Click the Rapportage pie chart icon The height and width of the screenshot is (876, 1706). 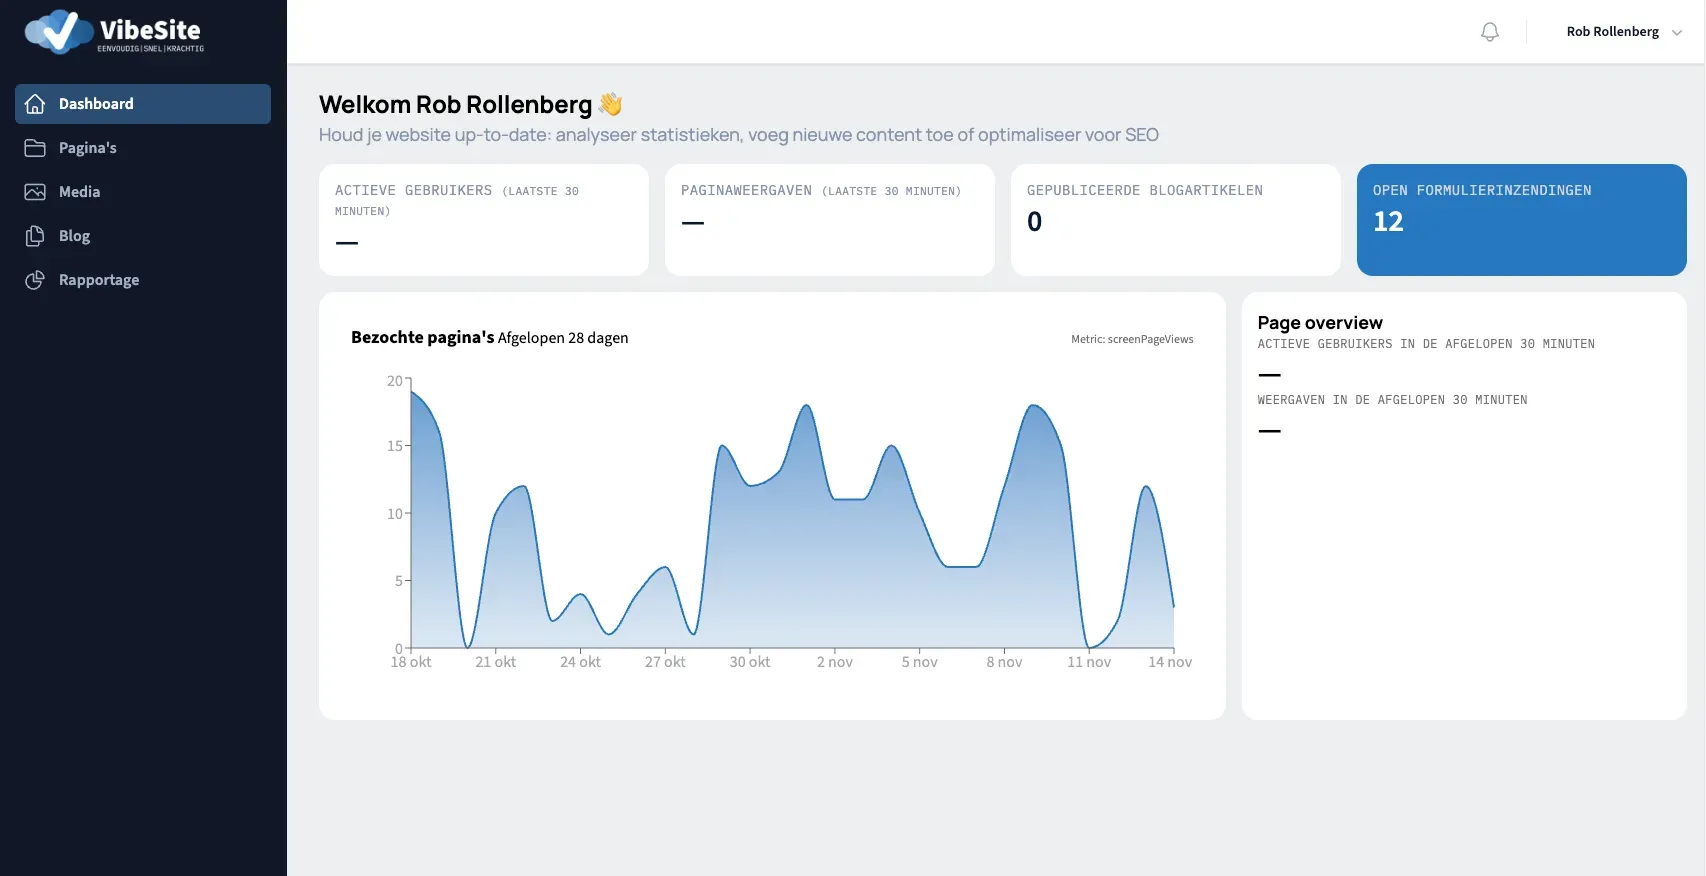tap(35, 280)
